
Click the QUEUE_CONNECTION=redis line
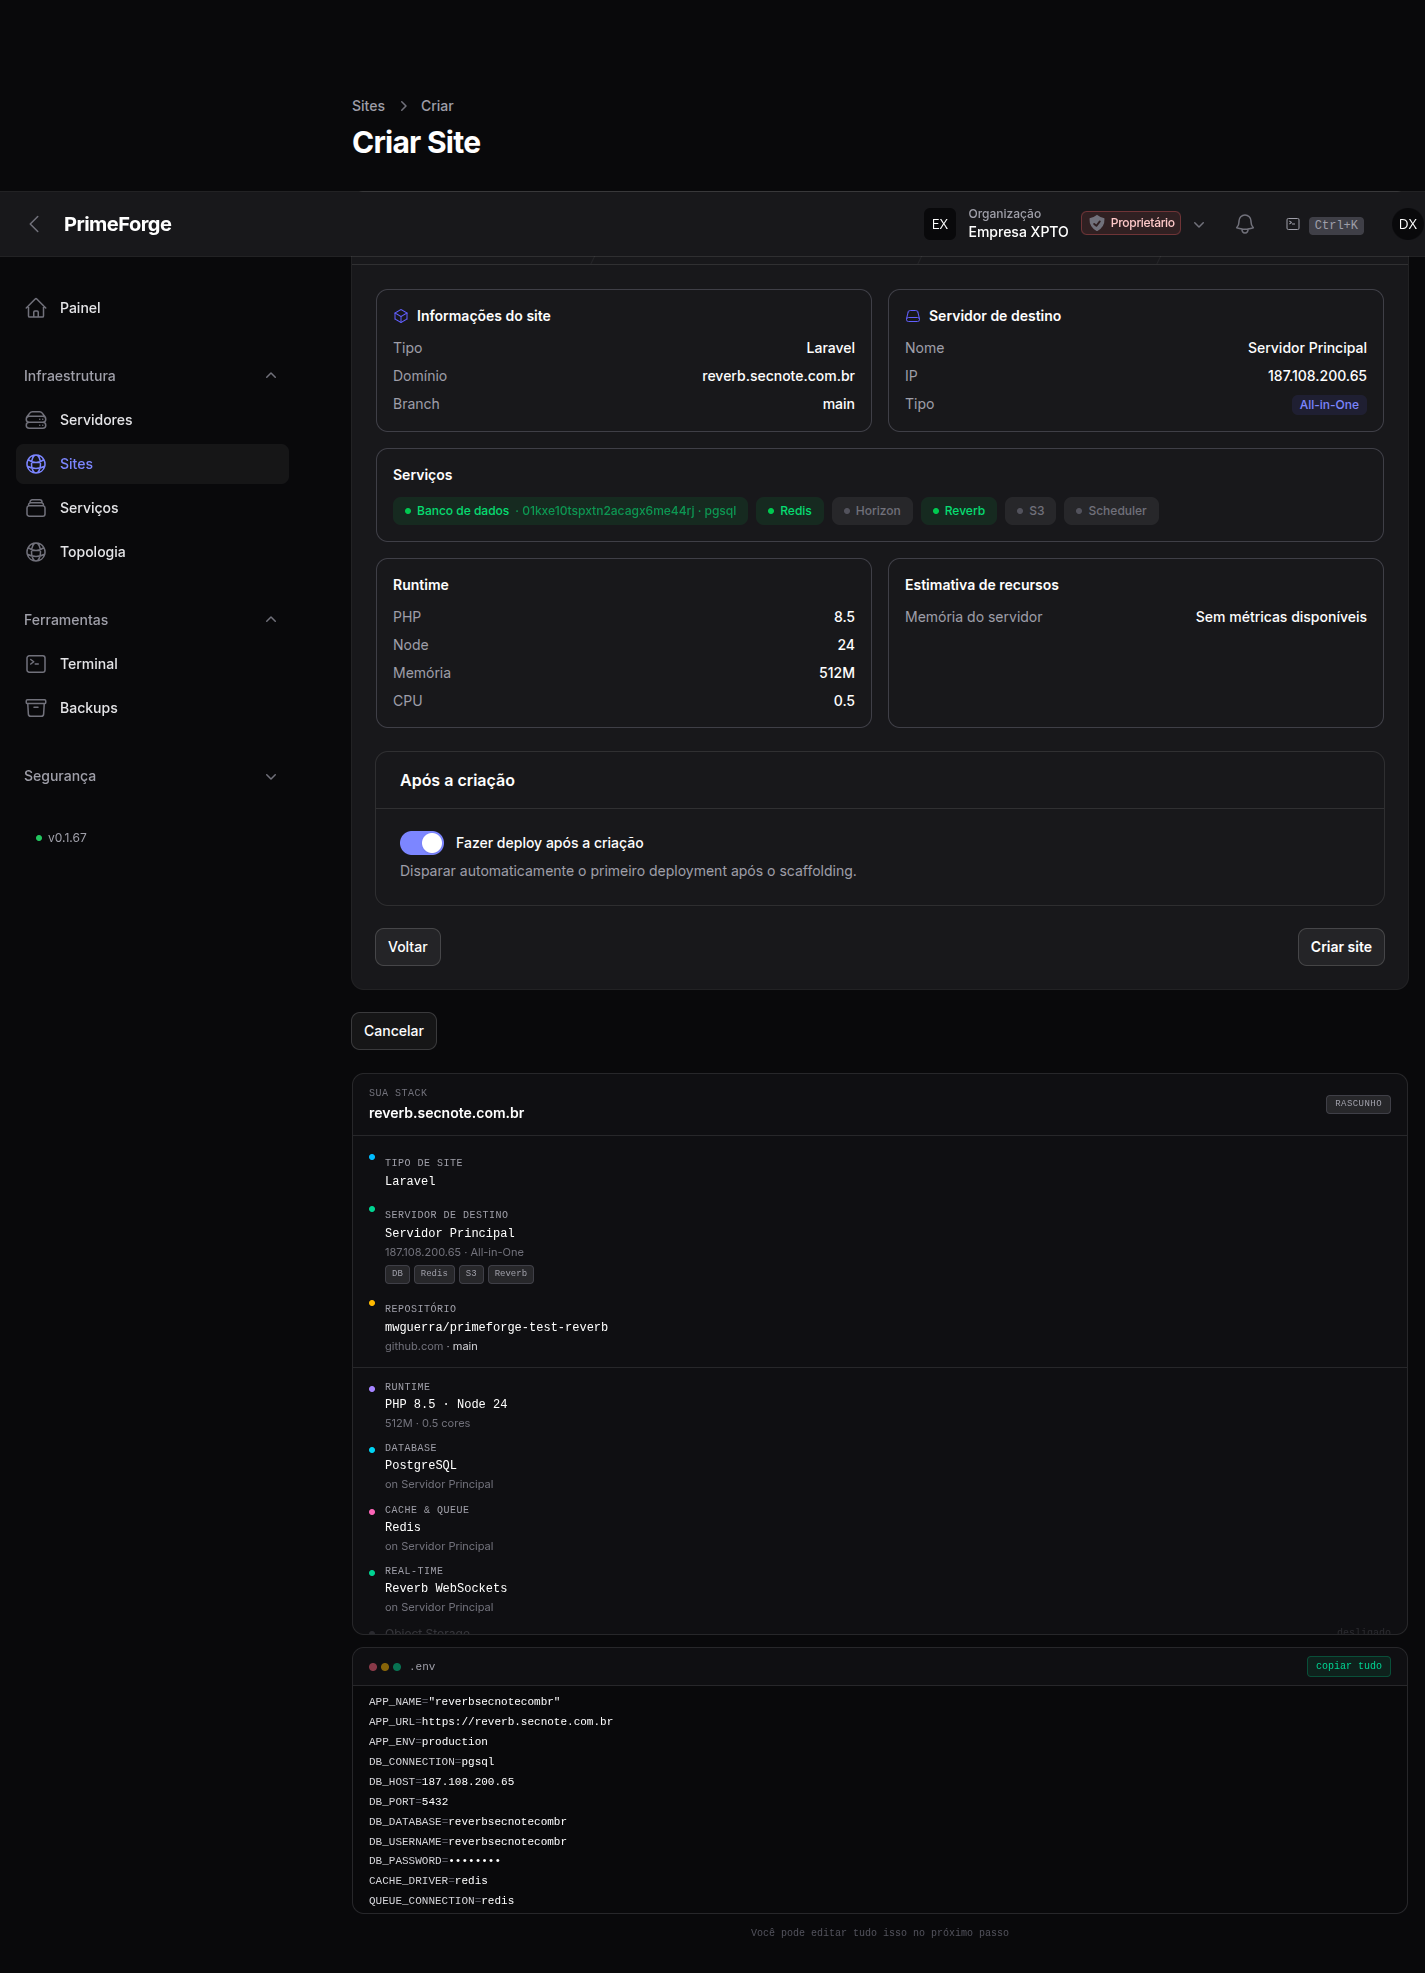pos(441,1901)
